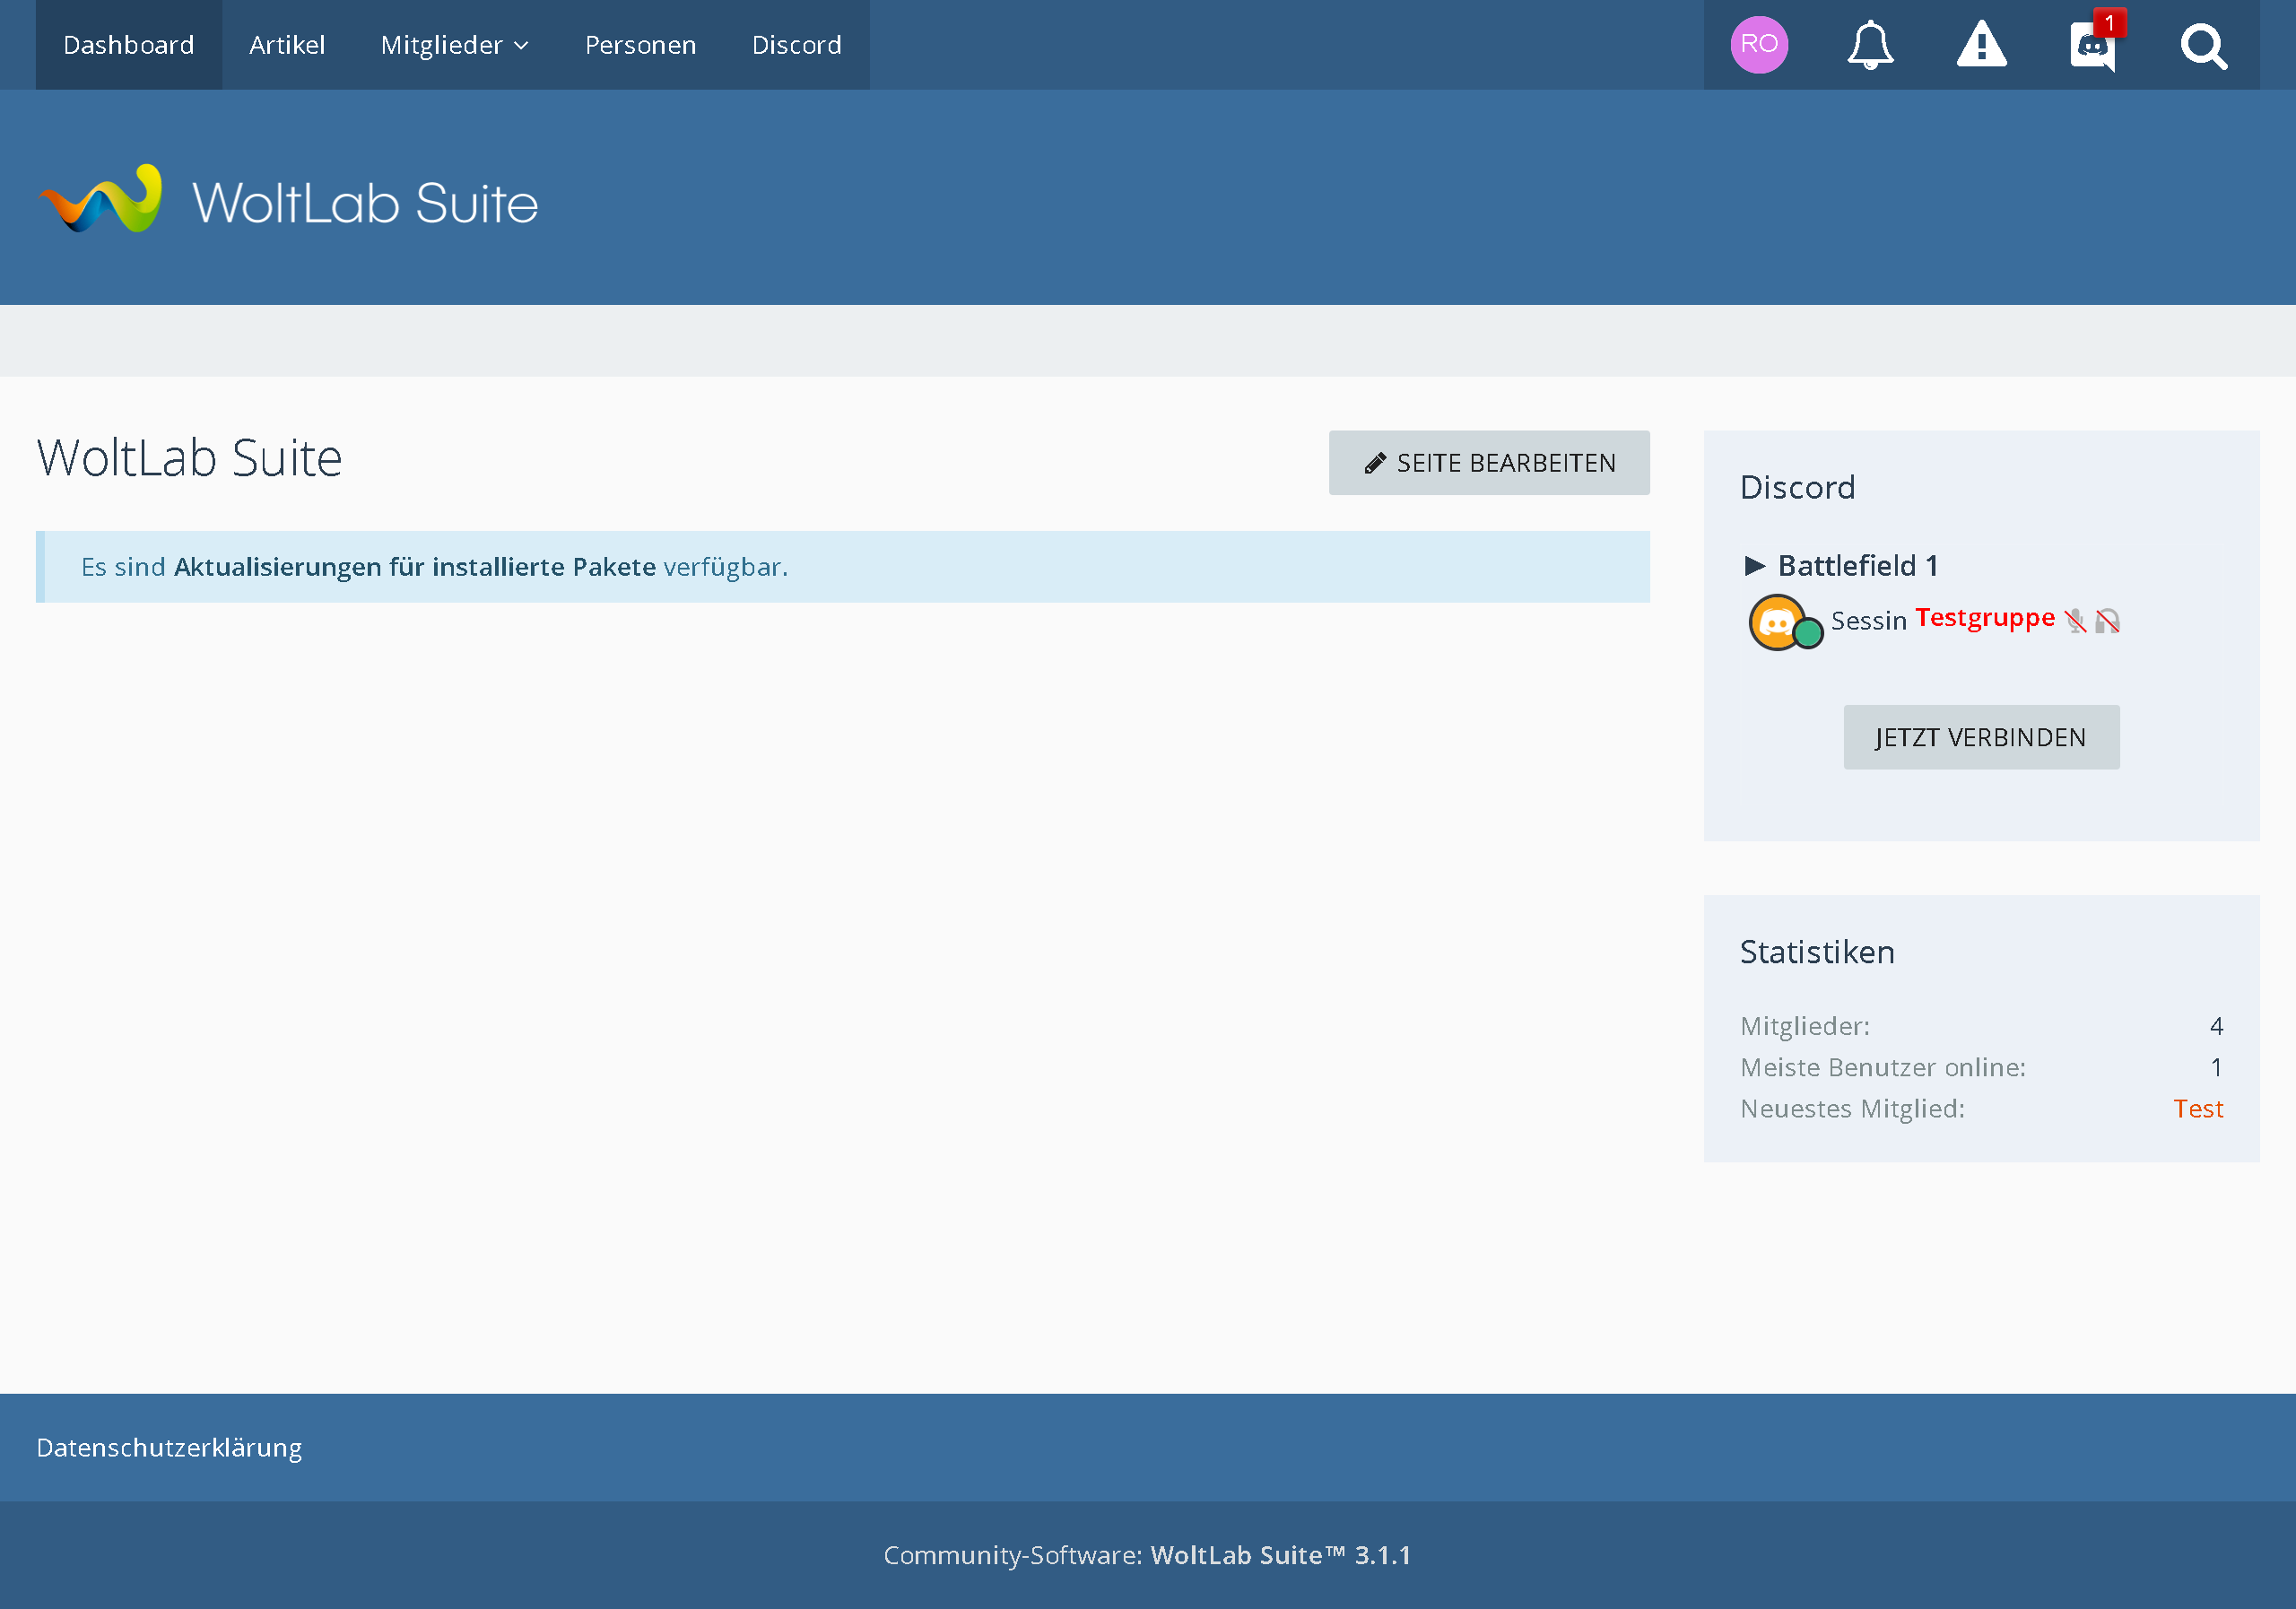
Task: Click the WoltLab Suite wave logo
Action: tap(101, 199)
